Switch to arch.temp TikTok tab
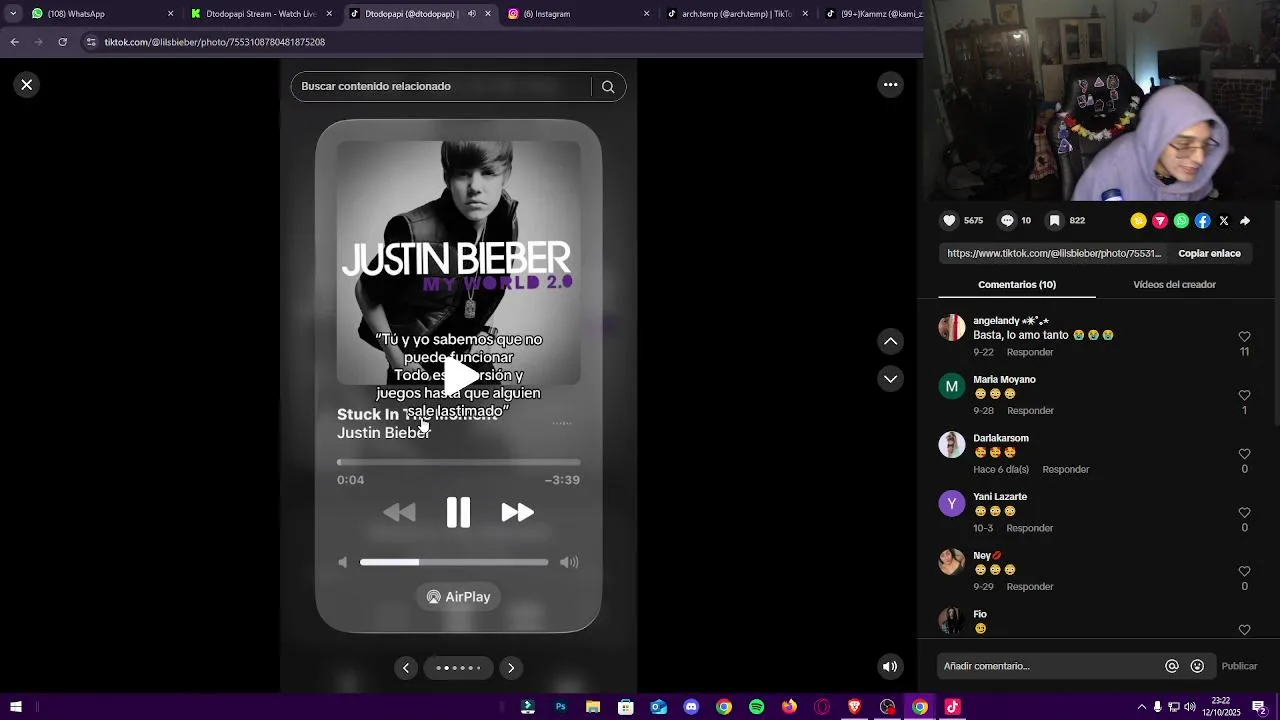1280x720 pixels. [738, 14]
